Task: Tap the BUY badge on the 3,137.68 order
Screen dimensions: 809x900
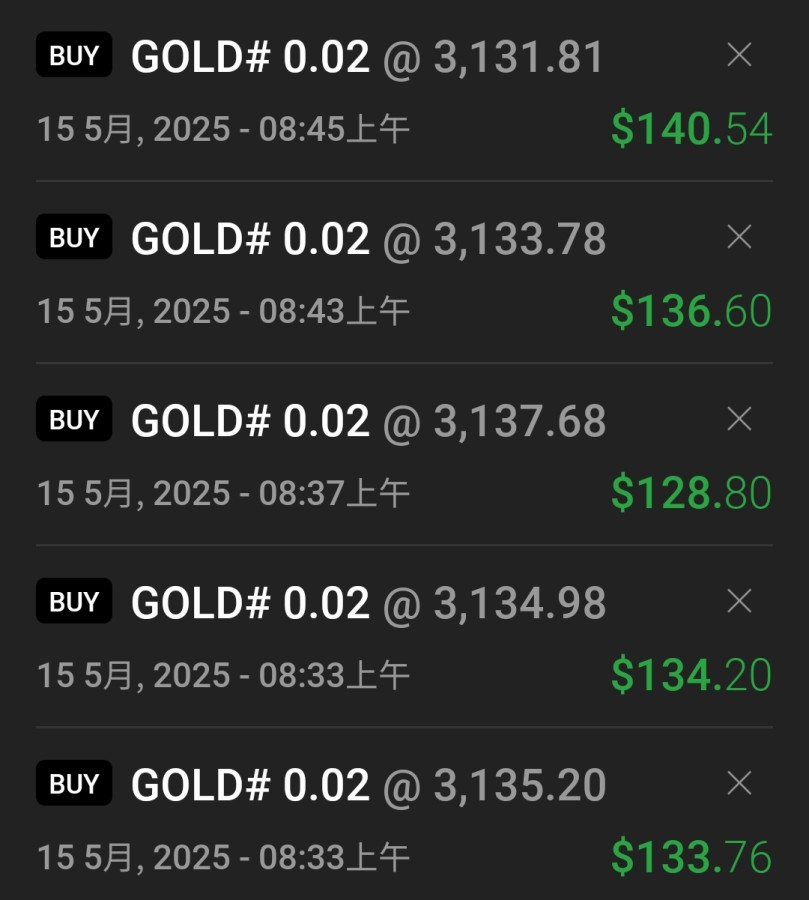Action: [x=74, y=420]
